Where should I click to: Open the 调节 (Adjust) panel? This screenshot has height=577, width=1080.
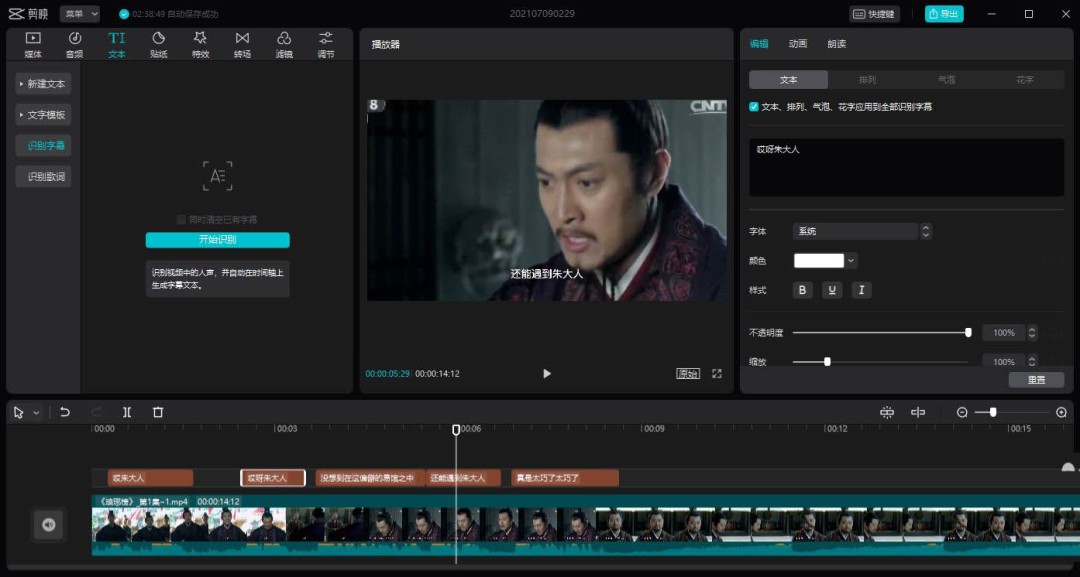click(324, 42)
